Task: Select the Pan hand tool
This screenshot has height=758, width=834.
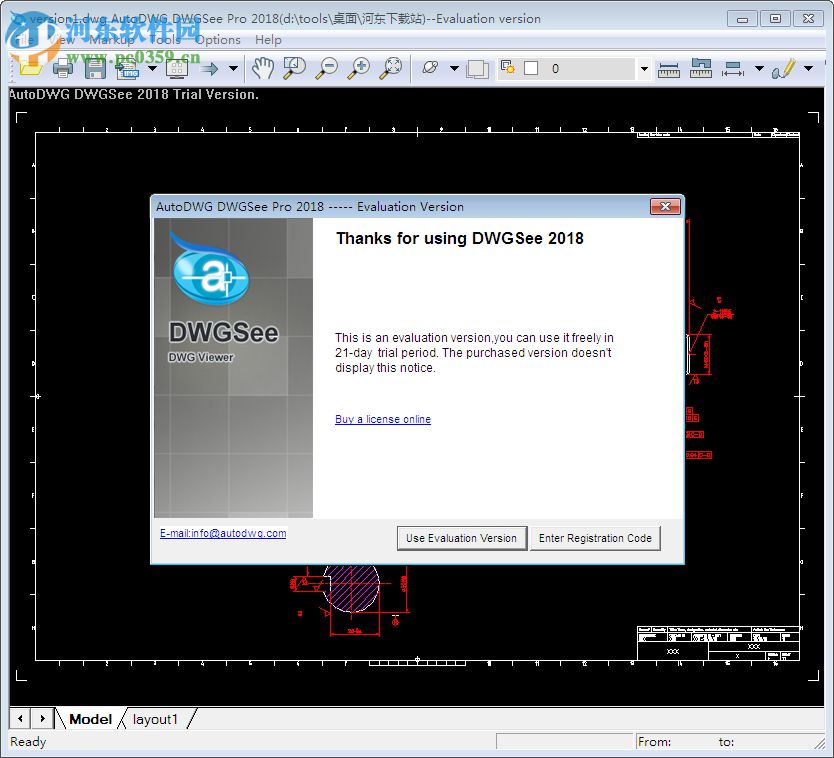Action: point(263,69)
